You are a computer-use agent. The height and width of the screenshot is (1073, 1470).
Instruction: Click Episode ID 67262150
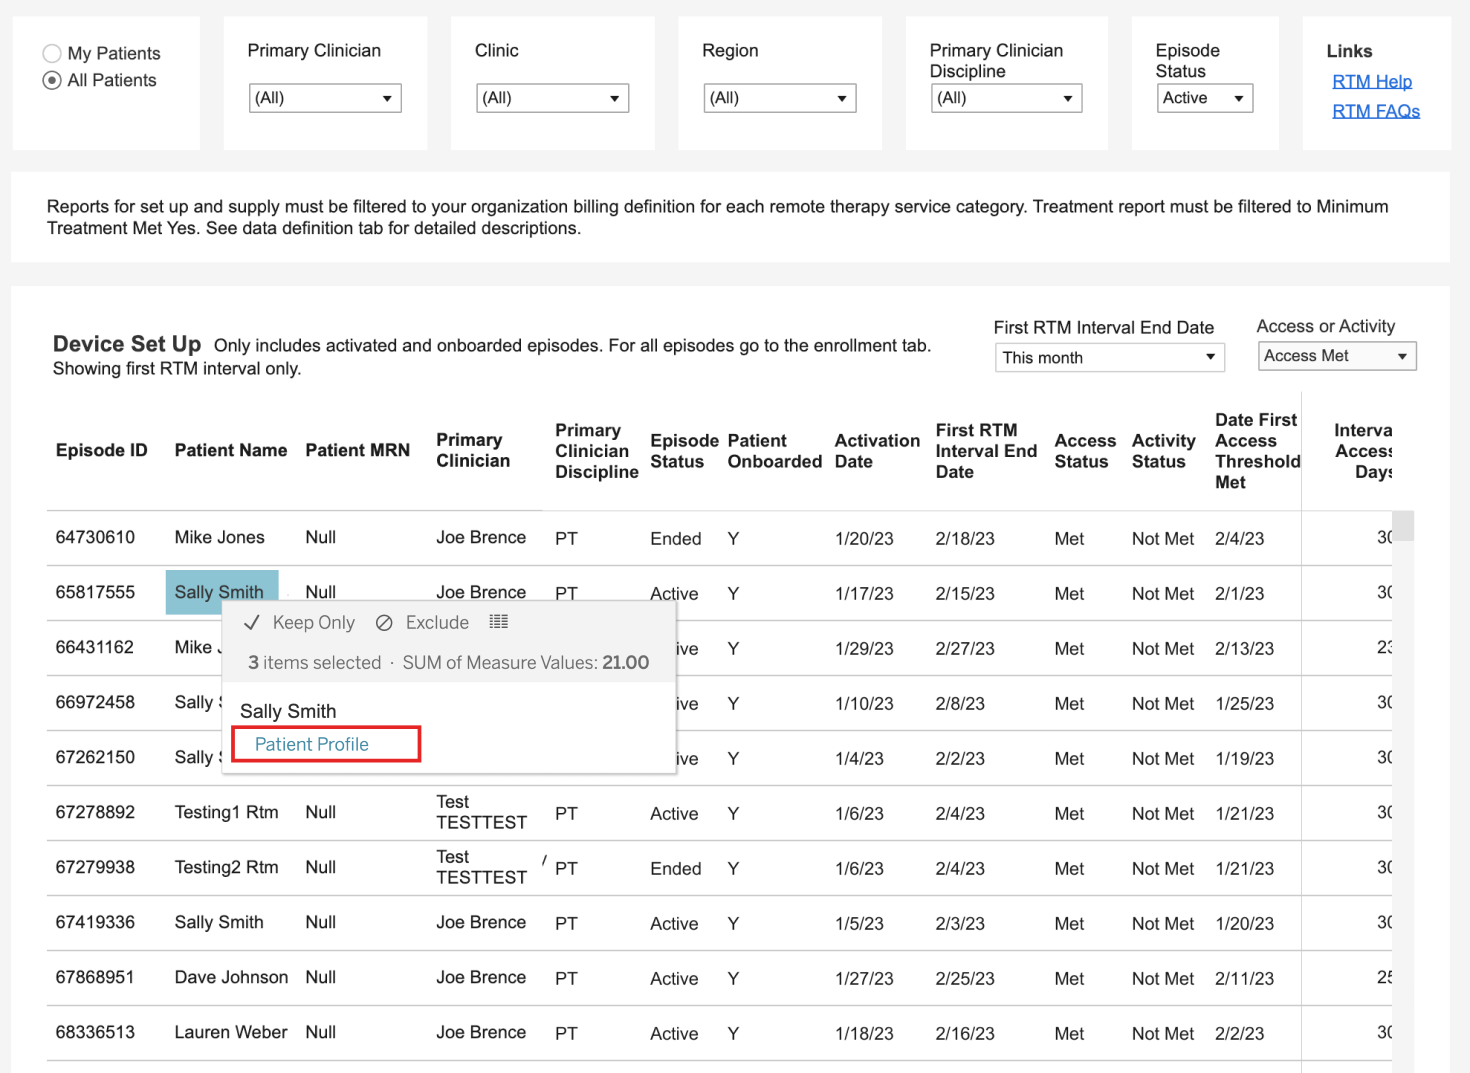(95, 757)
